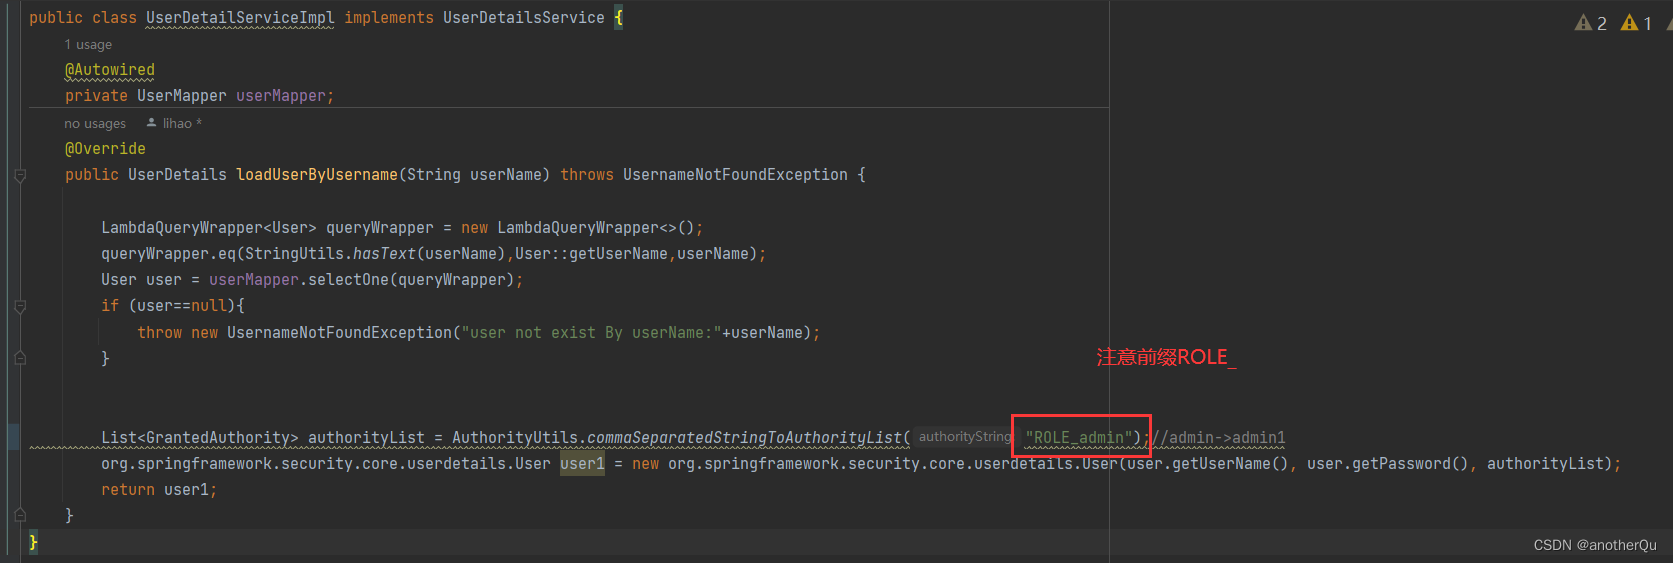Screen dimensions: 1673x563
Task: Click the selectOne method call
Action: pyautogui.click(x=348, y=280)
